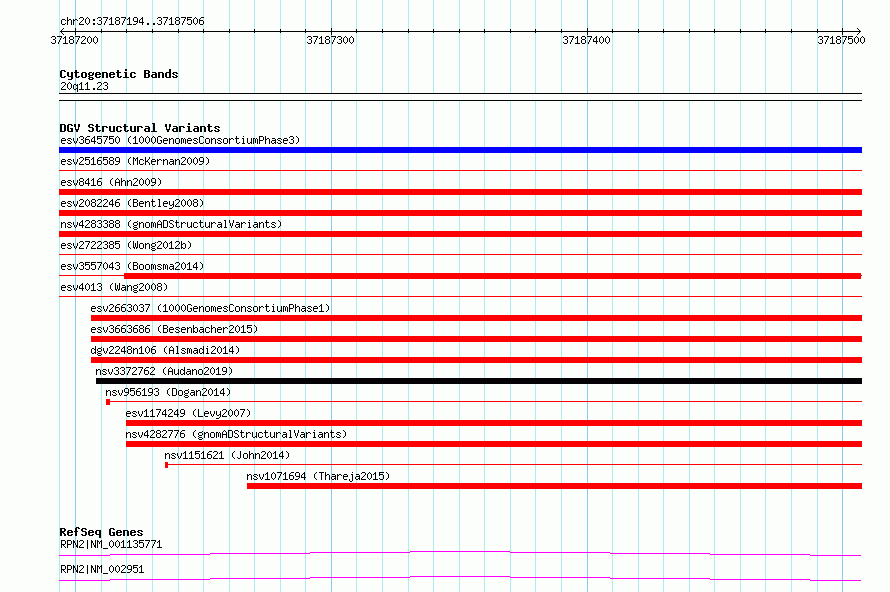890x592 pixels.
Task: Select nsv4282776 (gnomADStructuralVariants) label
Action: pyautogui.click(x=236, y=434)
